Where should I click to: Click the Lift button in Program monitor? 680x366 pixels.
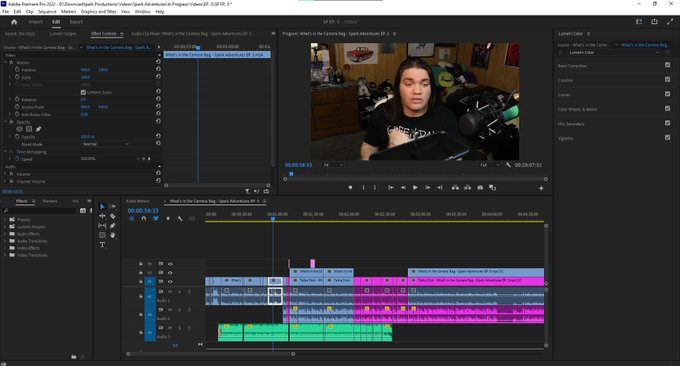coord(455,188)
